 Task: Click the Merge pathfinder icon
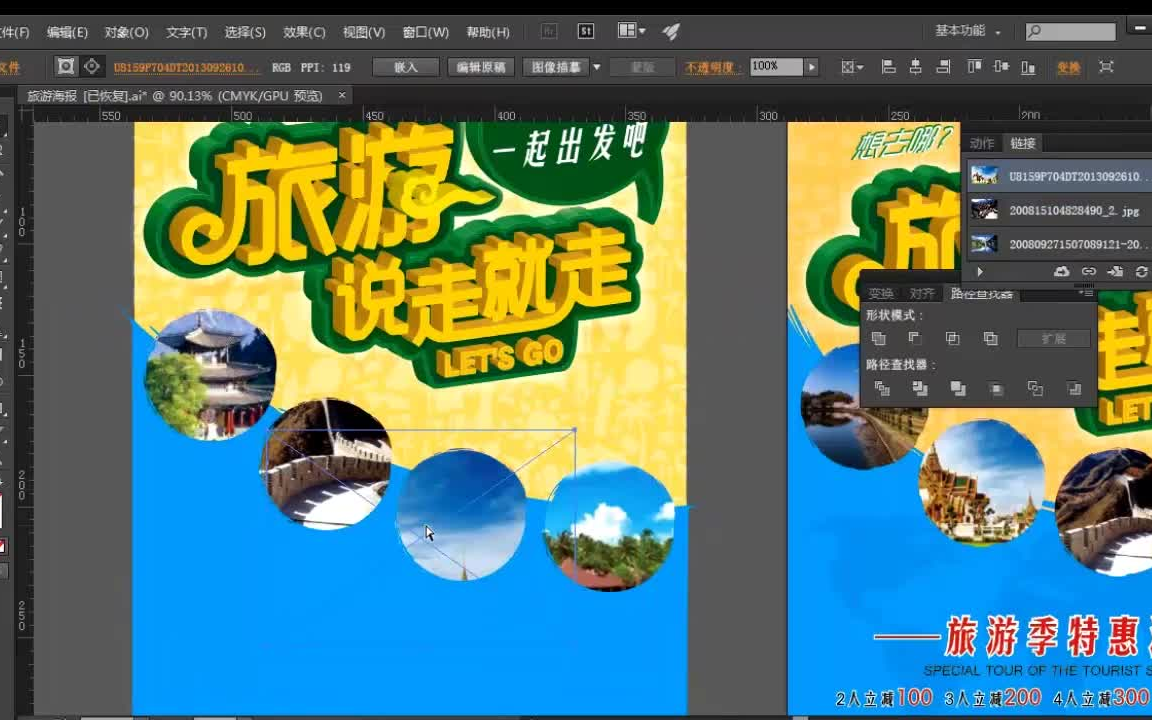960,389
